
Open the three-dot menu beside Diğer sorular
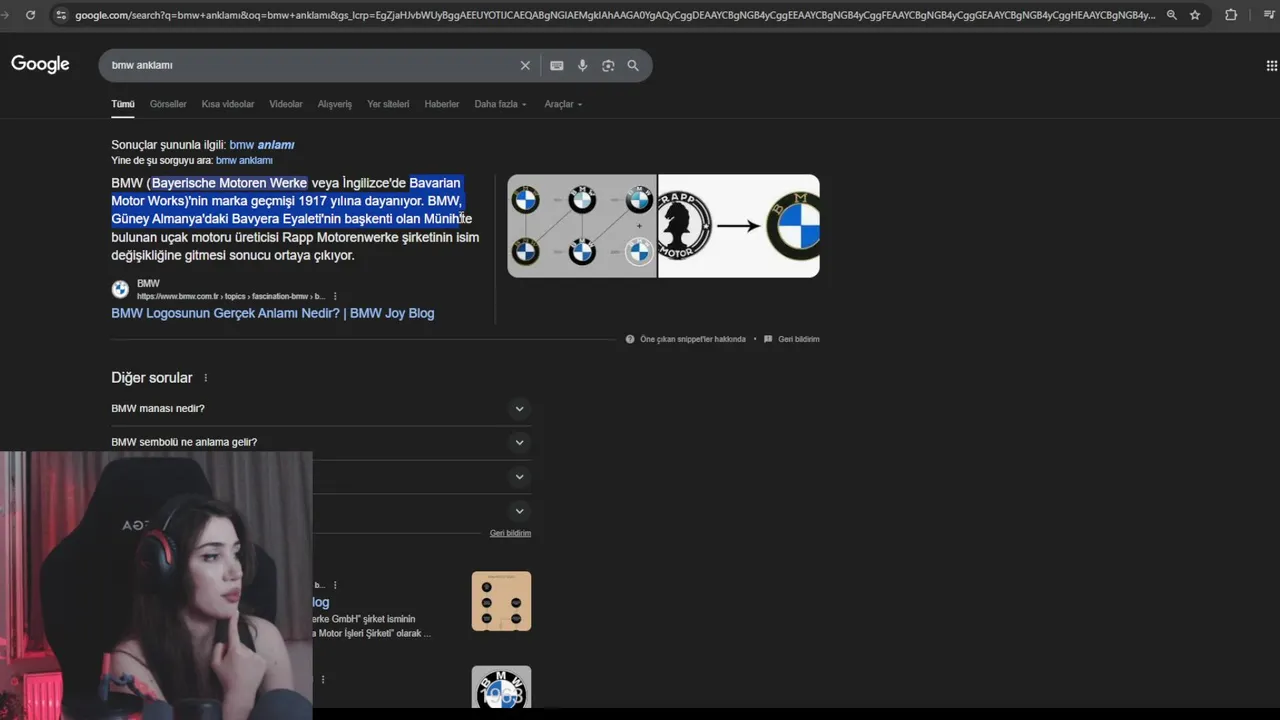206,378
